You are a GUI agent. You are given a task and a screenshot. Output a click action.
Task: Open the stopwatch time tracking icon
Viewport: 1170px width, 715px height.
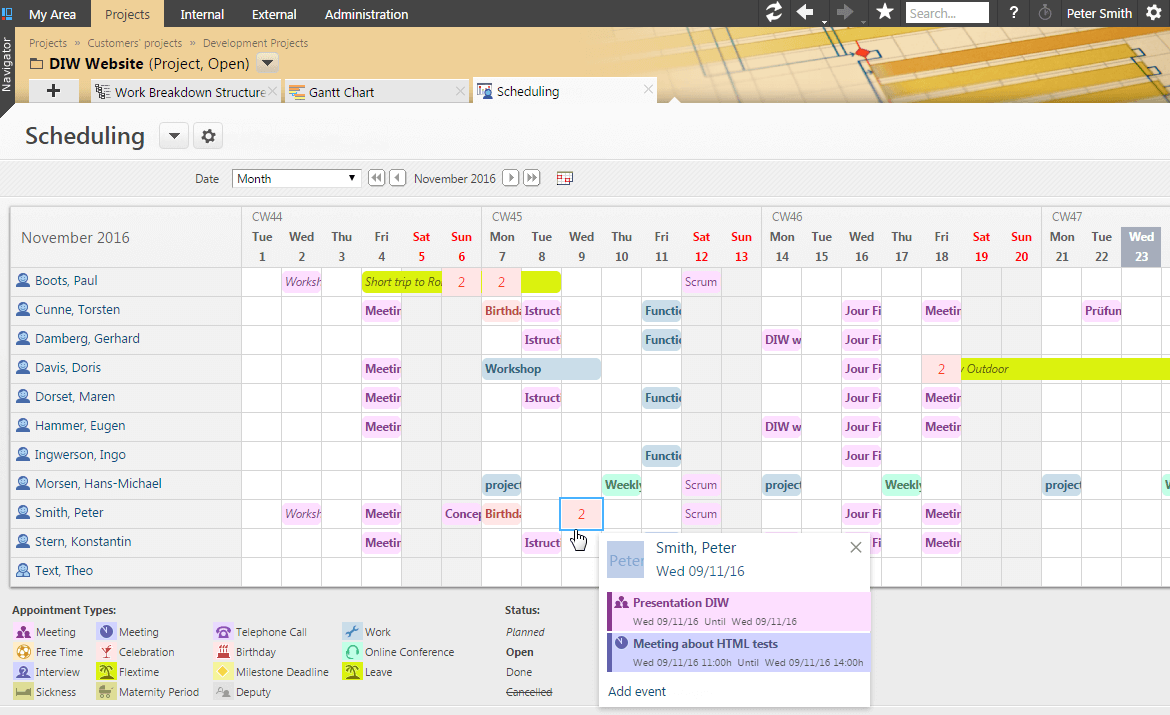click(x=1045, y=13)
